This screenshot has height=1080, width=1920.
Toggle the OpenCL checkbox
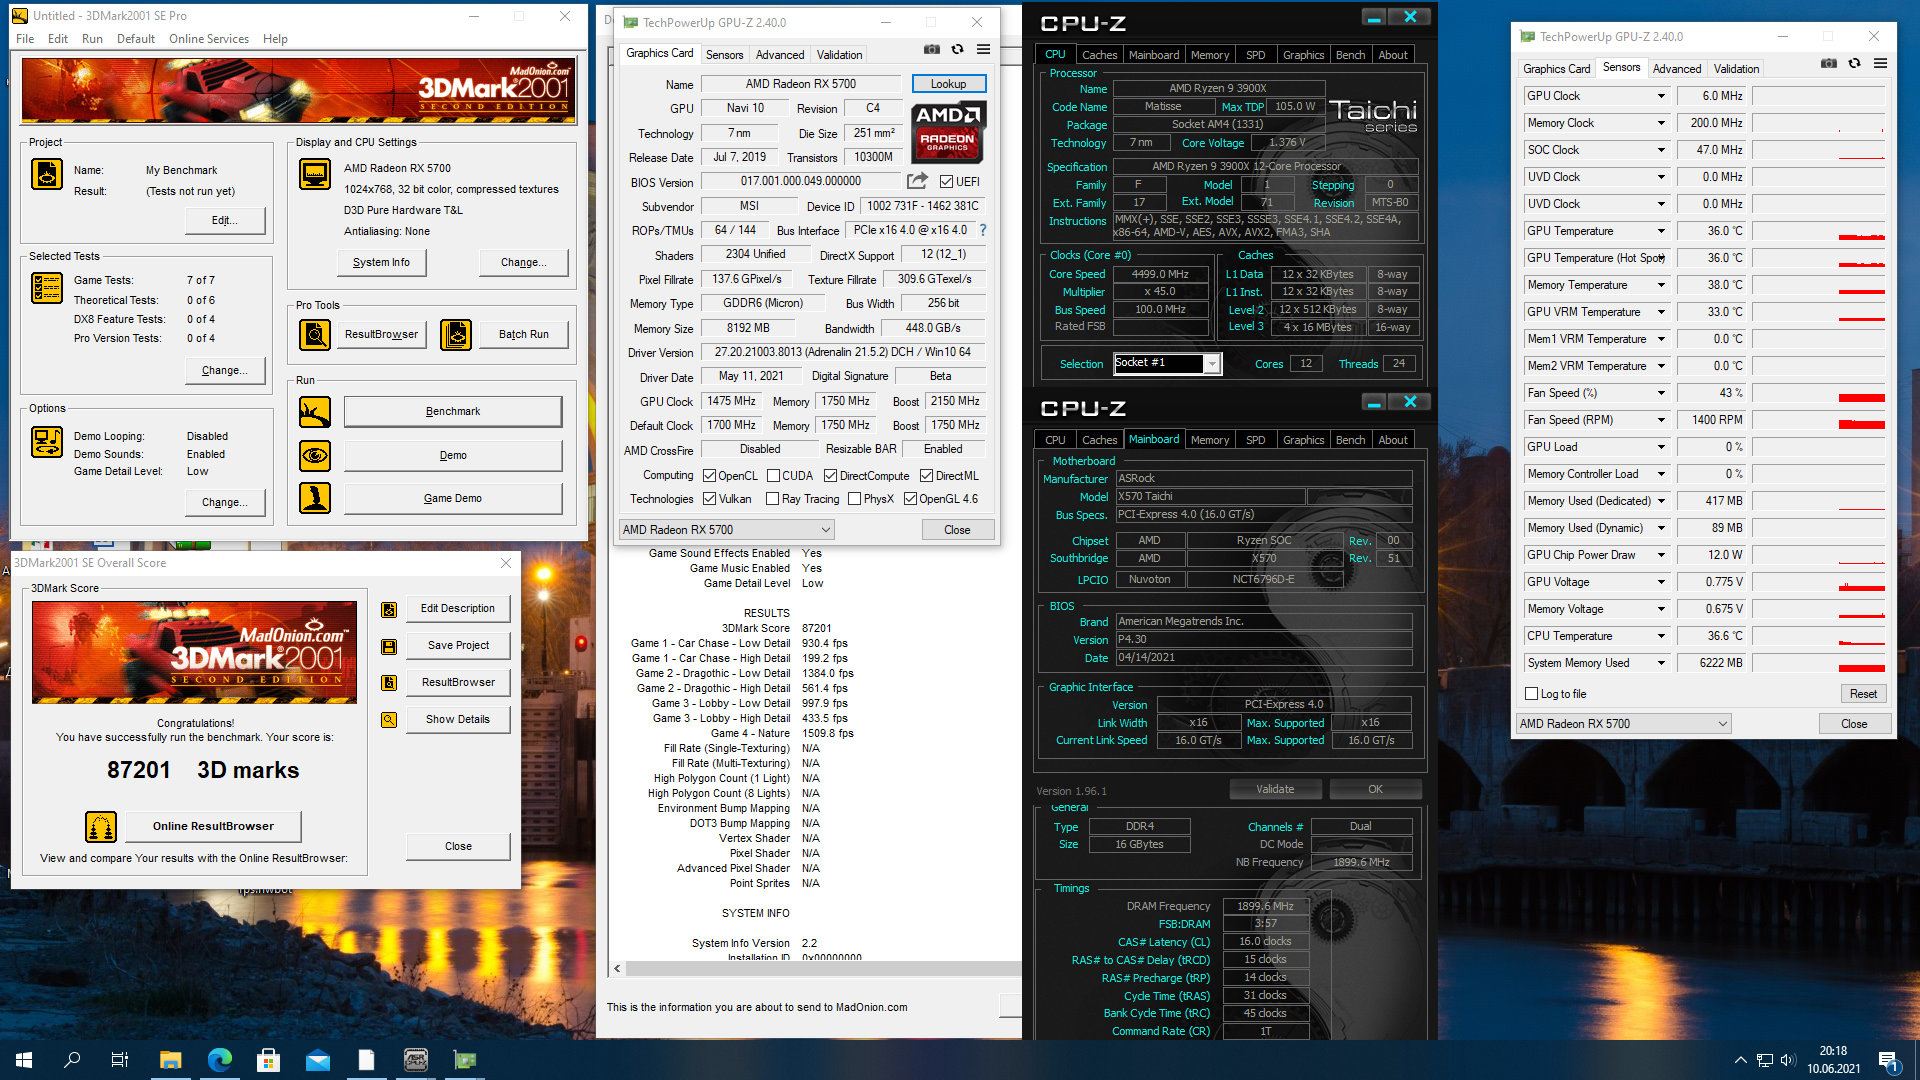709,476
